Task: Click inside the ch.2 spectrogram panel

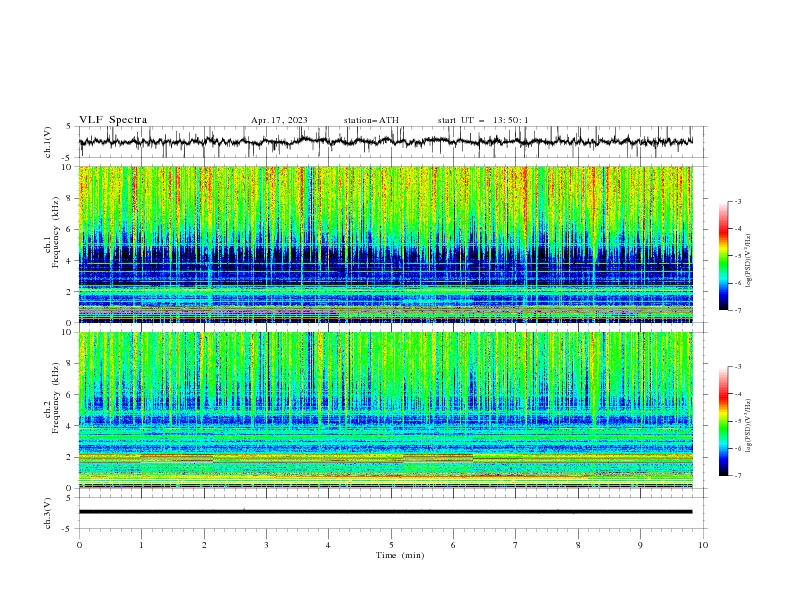Action: (385, 410)
